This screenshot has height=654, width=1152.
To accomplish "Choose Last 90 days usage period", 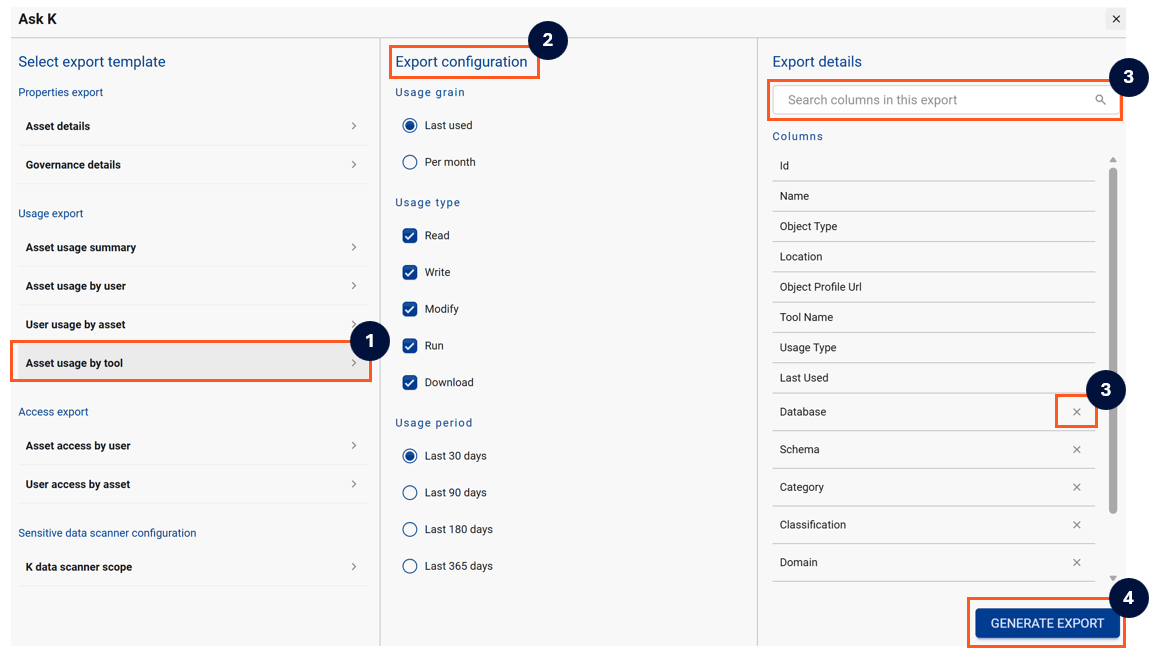I will [410, 493].
